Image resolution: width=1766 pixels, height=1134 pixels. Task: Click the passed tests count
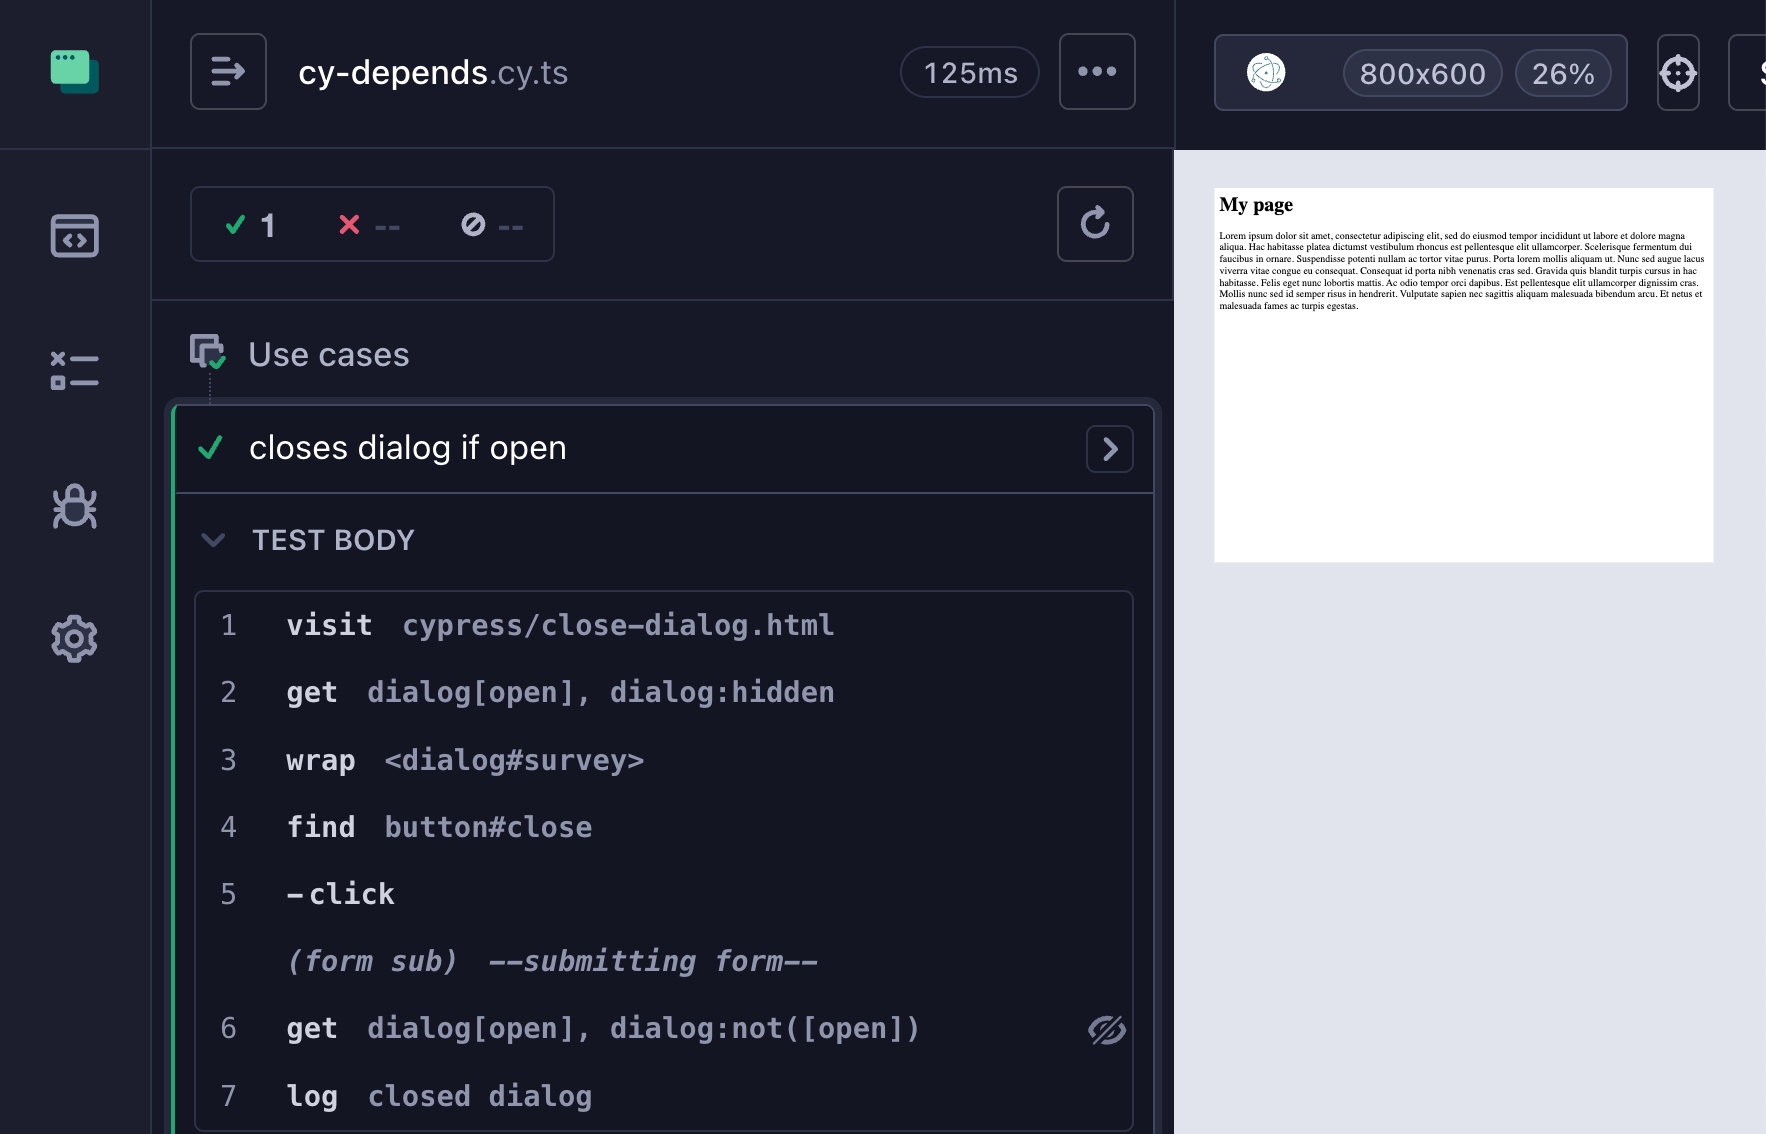coord(250,225)
